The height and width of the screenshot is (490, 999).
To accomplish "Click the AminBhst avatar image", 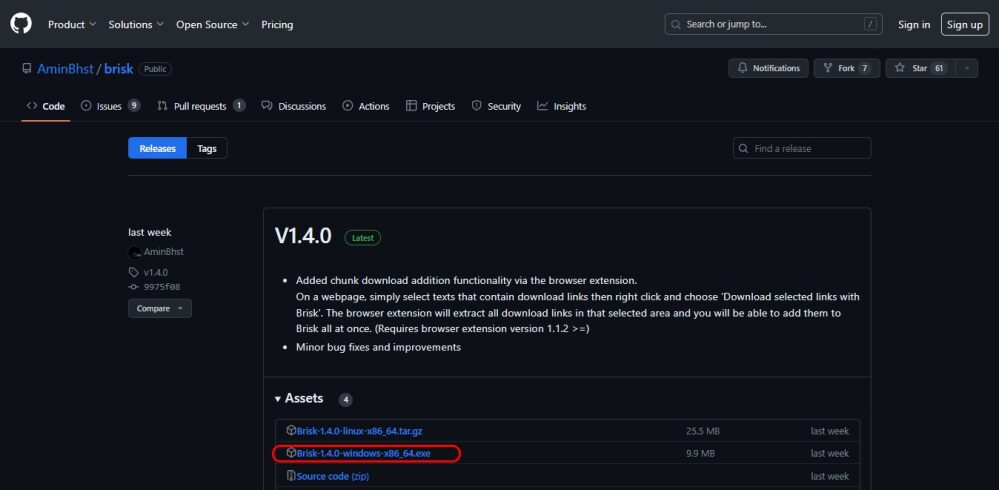I will [134, 252].
